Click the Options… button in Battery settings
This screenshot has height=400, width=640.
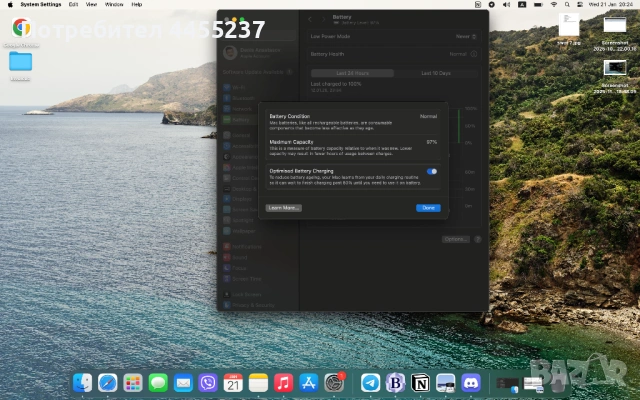pos(456,239)
